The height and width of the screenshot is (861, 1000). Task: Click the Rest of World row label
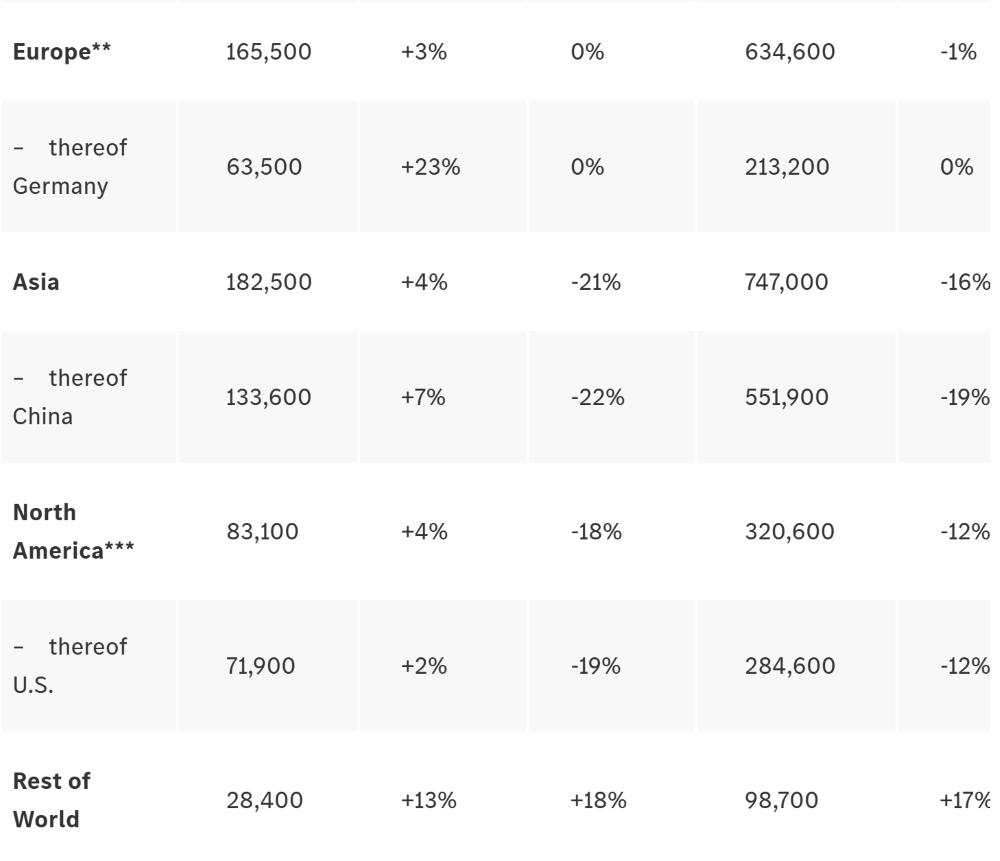click(51, 800)
